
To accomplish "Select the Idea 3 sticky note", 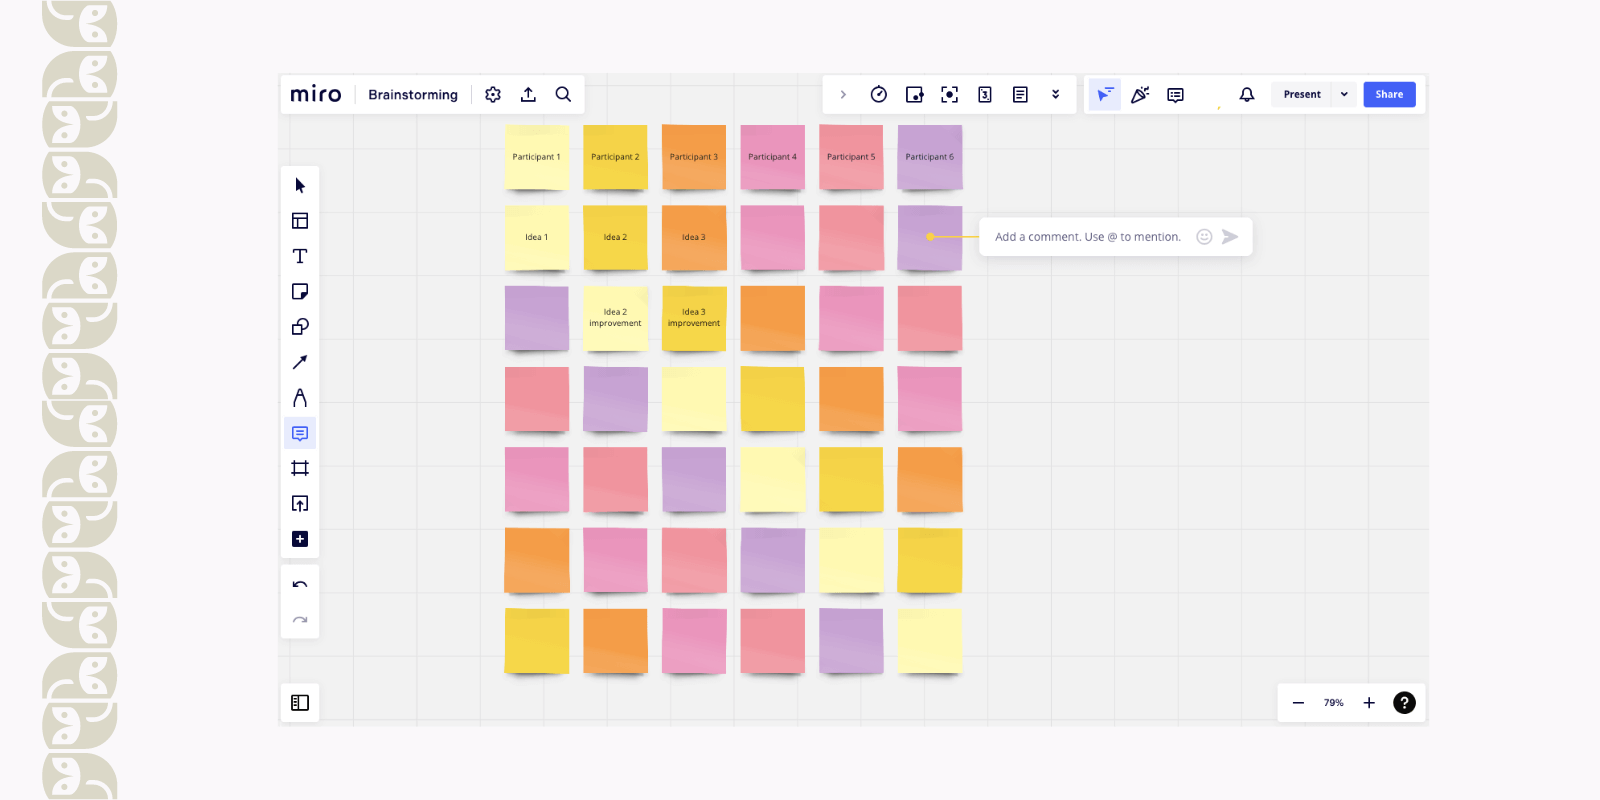I will pos(694,238).
